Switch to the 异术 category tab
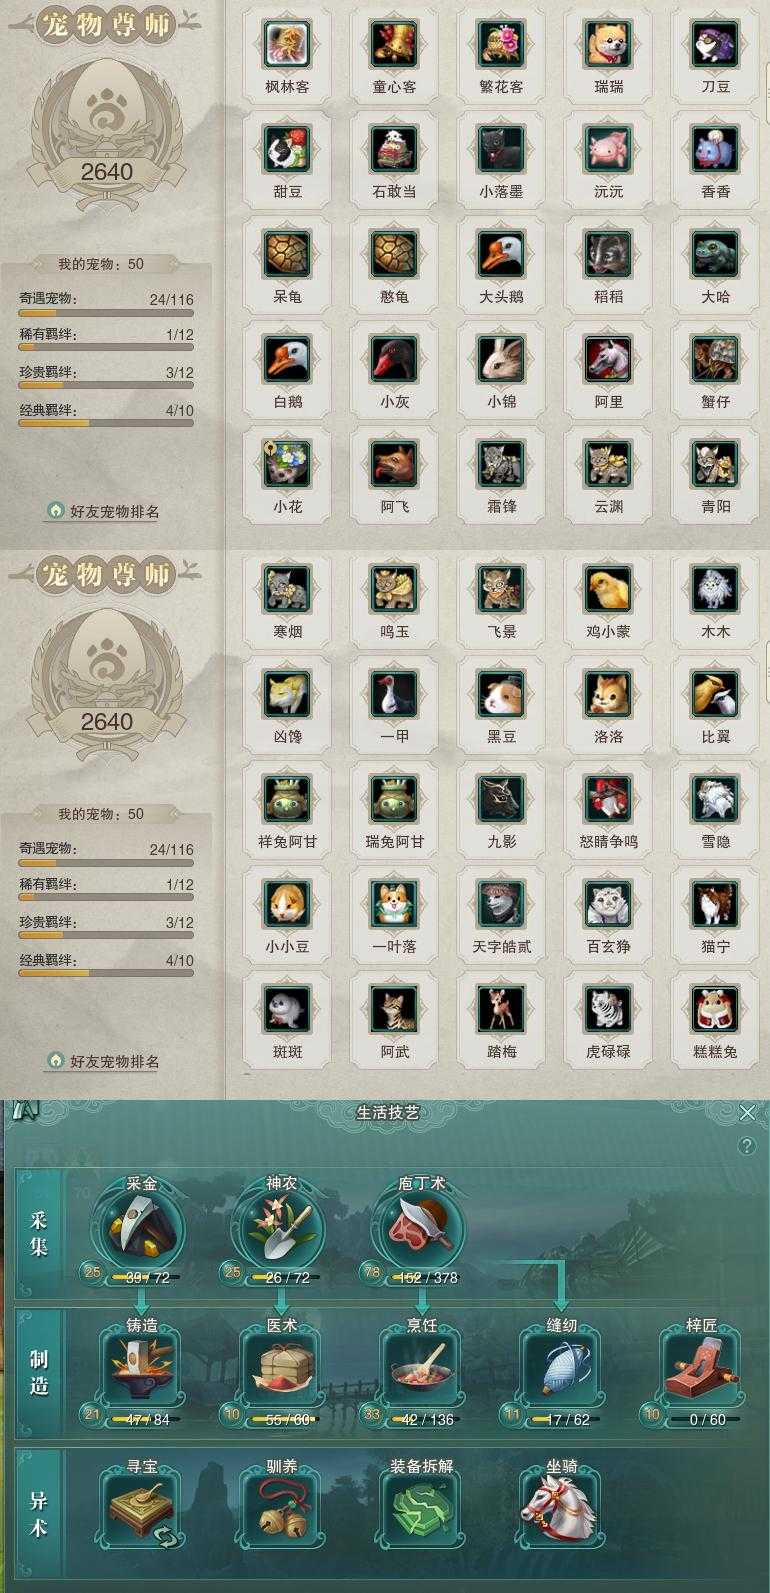Screen dimensions: 770x1593 (39, 1512)
